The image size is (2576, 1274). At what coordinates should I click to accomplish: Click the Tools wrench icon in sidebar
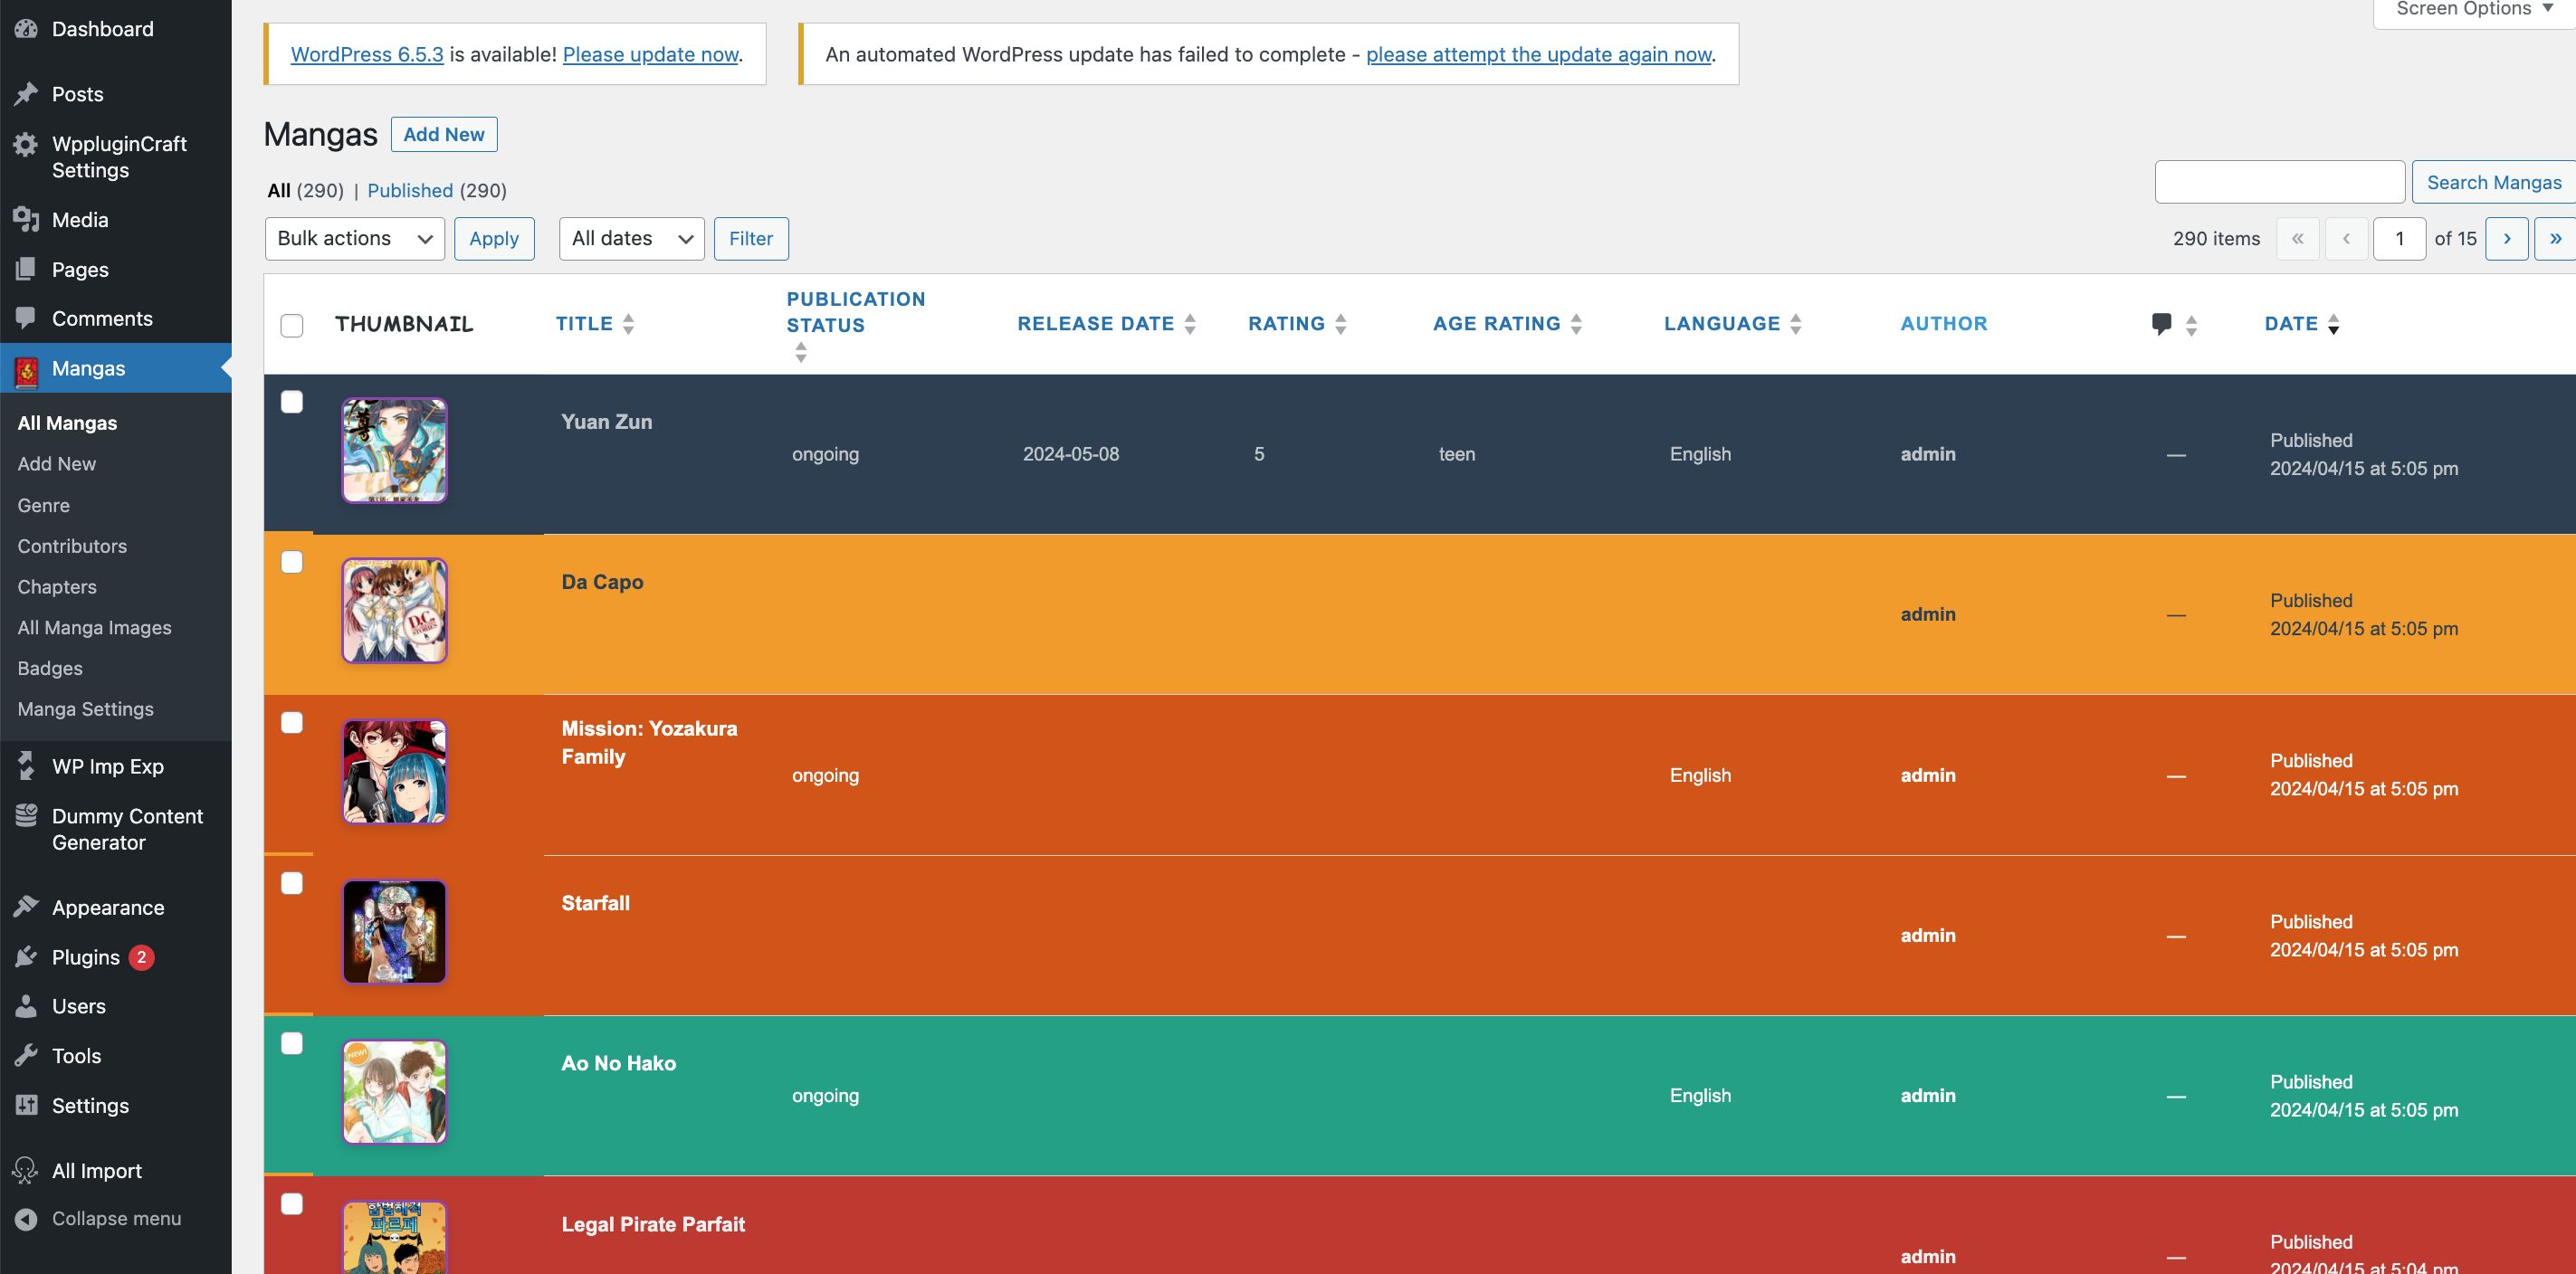point(27,1056)
